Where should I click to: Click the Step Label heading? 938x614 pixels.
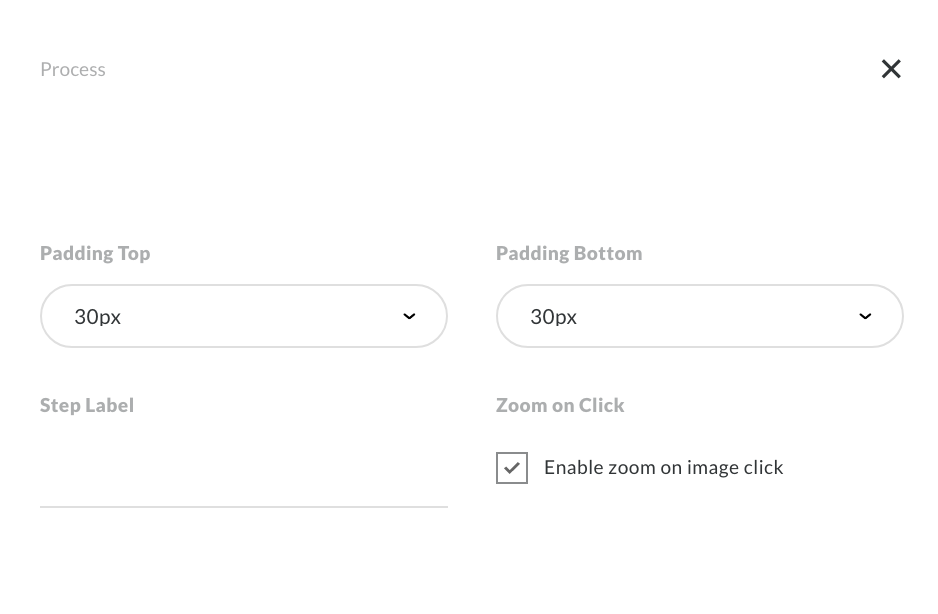87,405
